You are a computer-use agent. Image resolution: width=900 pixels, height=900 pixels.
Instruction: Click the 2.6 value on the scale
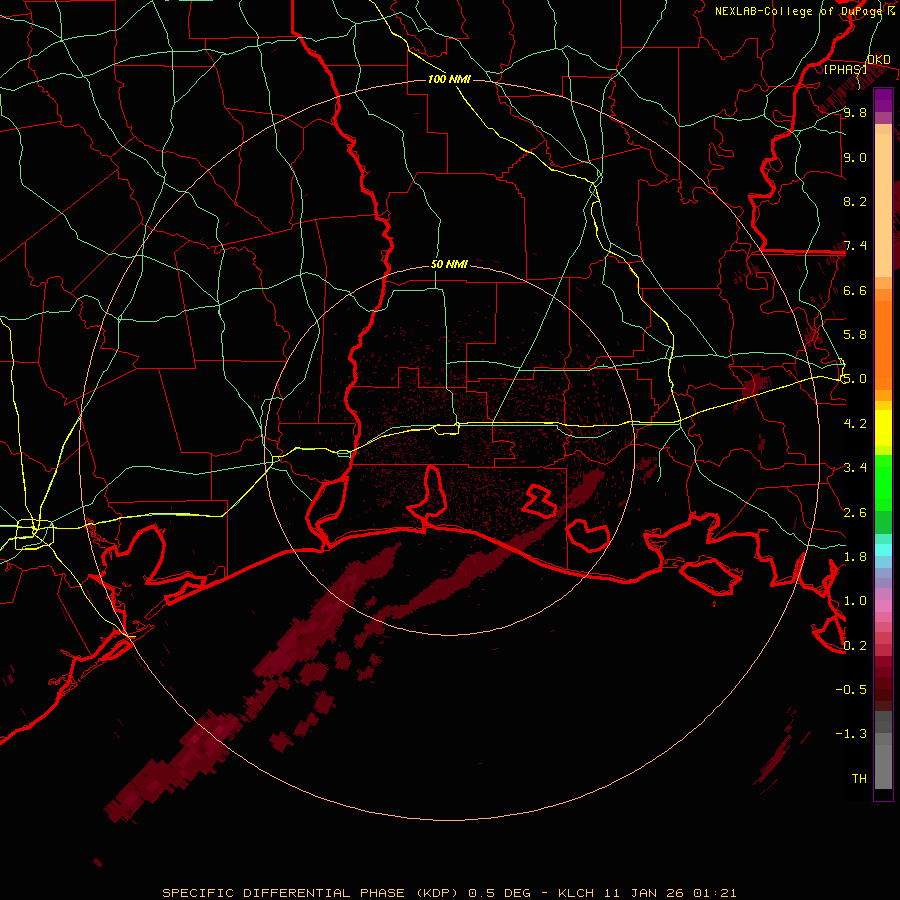click(855, 512)
